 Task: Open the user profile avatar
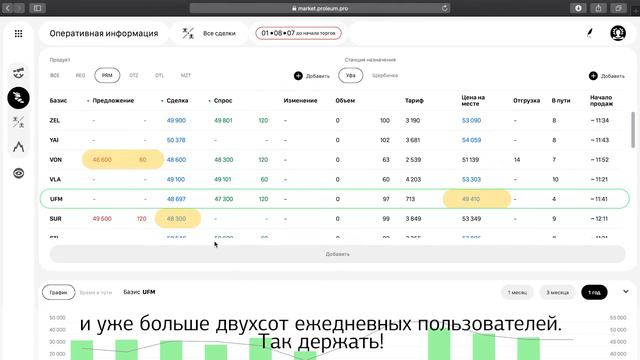coord(618,33)
